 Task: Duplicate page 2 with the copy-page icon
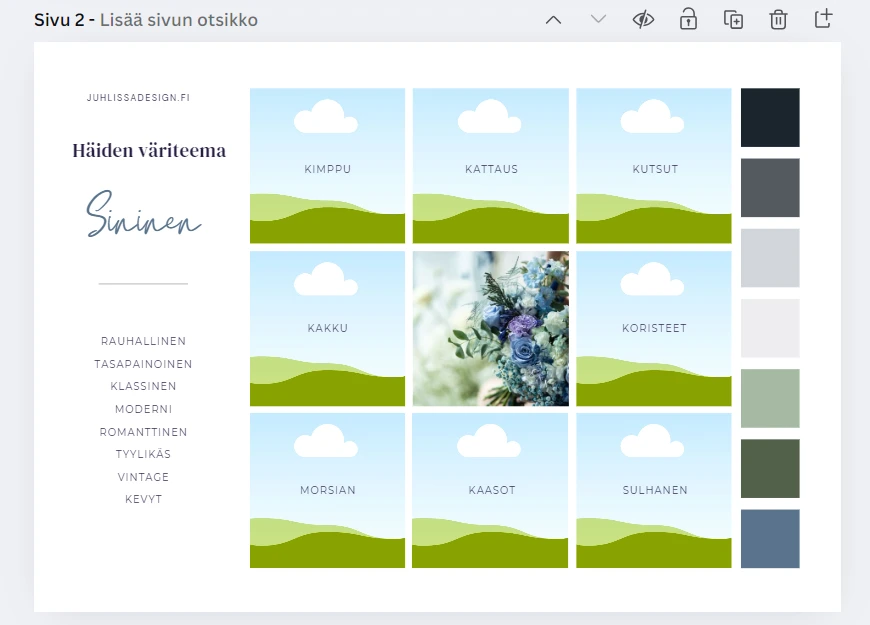coord(733,18)
